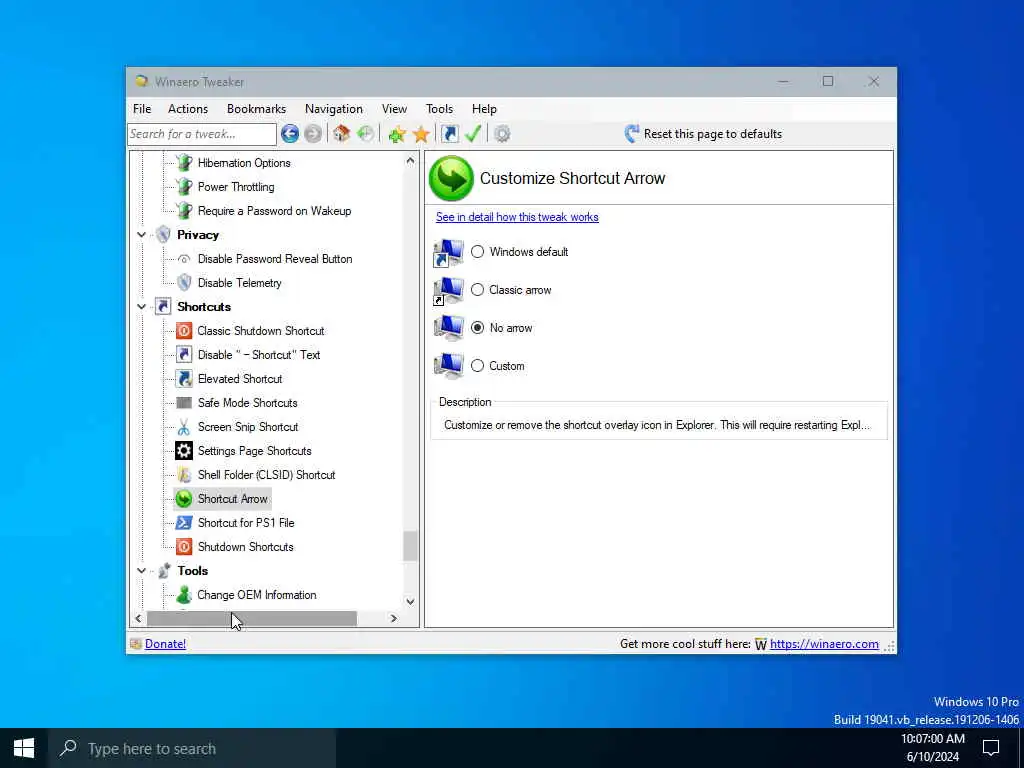Screen dimensions: 1024x768
Task: Click the Disable Telemetry shield icon
Action: pyautogui.click(x=185, y=283)
